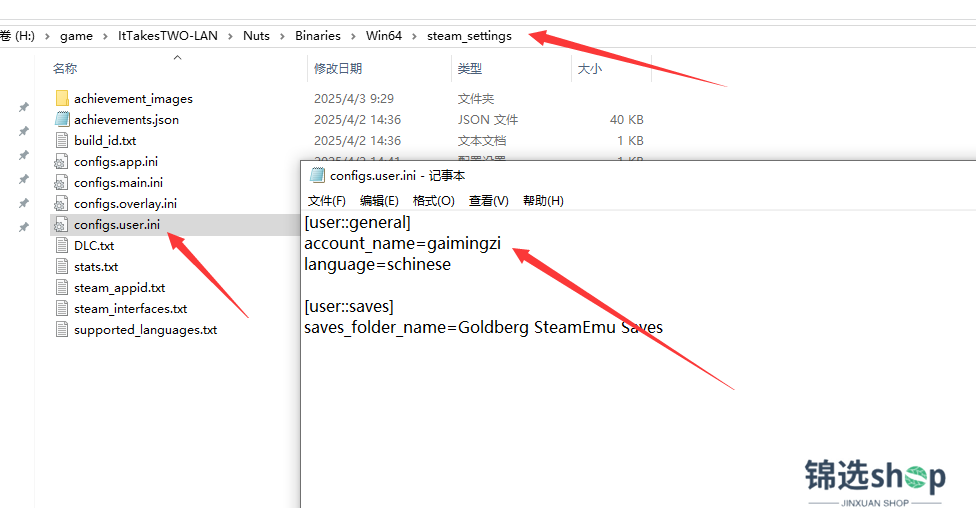Select the configs.overlay.ini file icon

(60, 204)
